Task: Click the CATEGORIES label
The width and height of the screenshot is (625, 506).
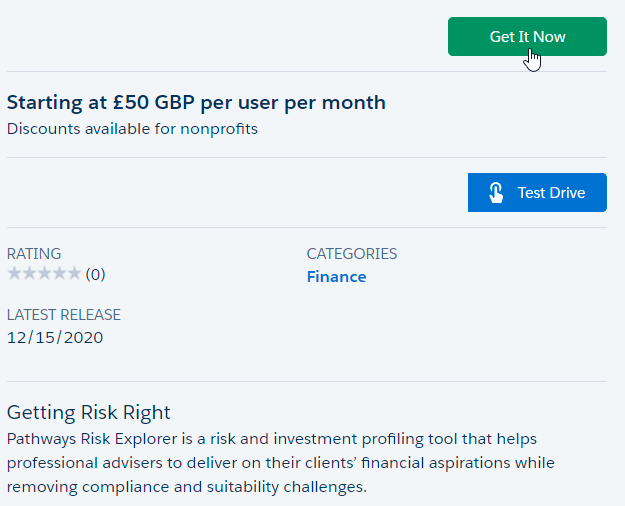Action: [352, 254]
